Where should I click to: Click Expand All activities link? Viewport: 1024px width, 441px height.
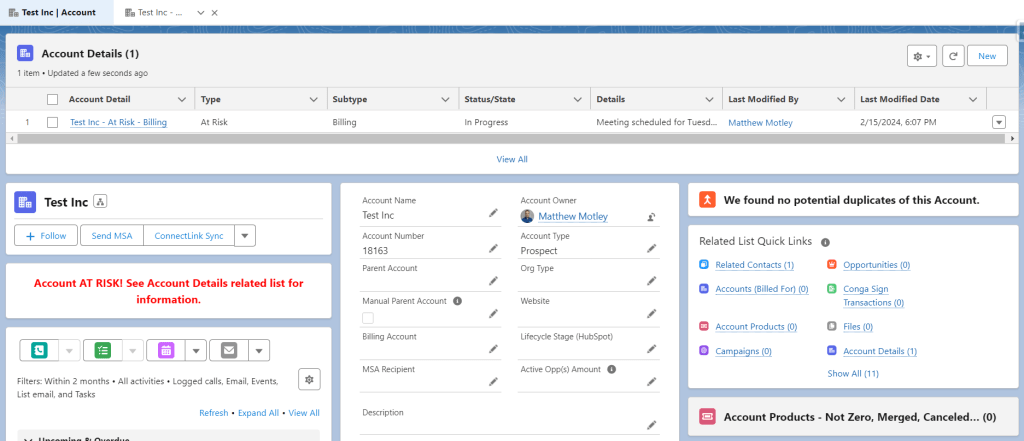pyautogui.click(x=258, y=413)
